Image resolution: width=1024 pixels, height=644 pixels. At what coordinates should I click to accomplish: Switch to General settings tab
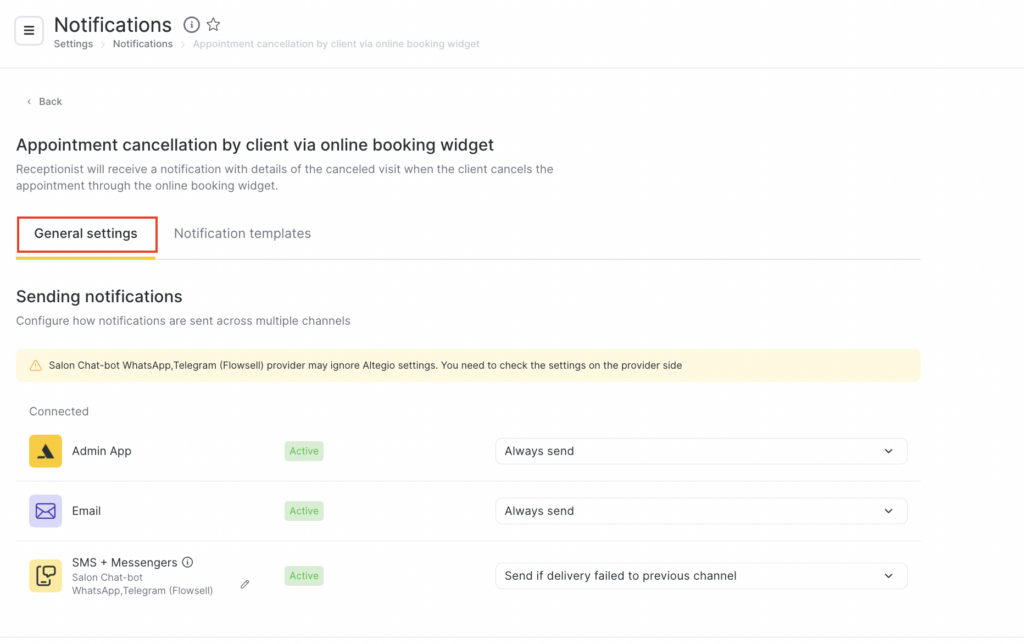click(86, 234)
